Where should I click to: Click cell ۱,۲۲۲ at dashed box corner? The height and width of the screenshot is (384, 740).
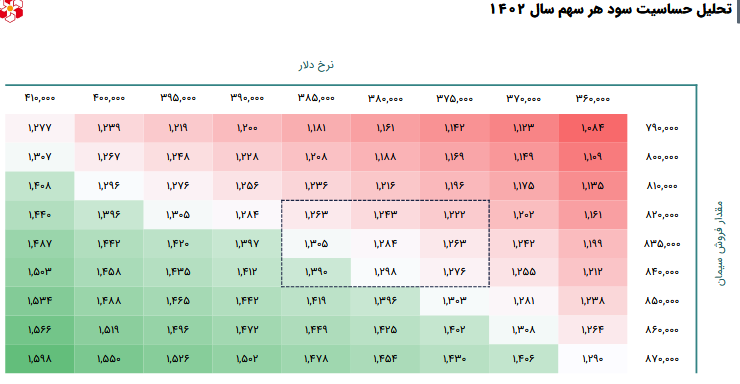[454, 215]
